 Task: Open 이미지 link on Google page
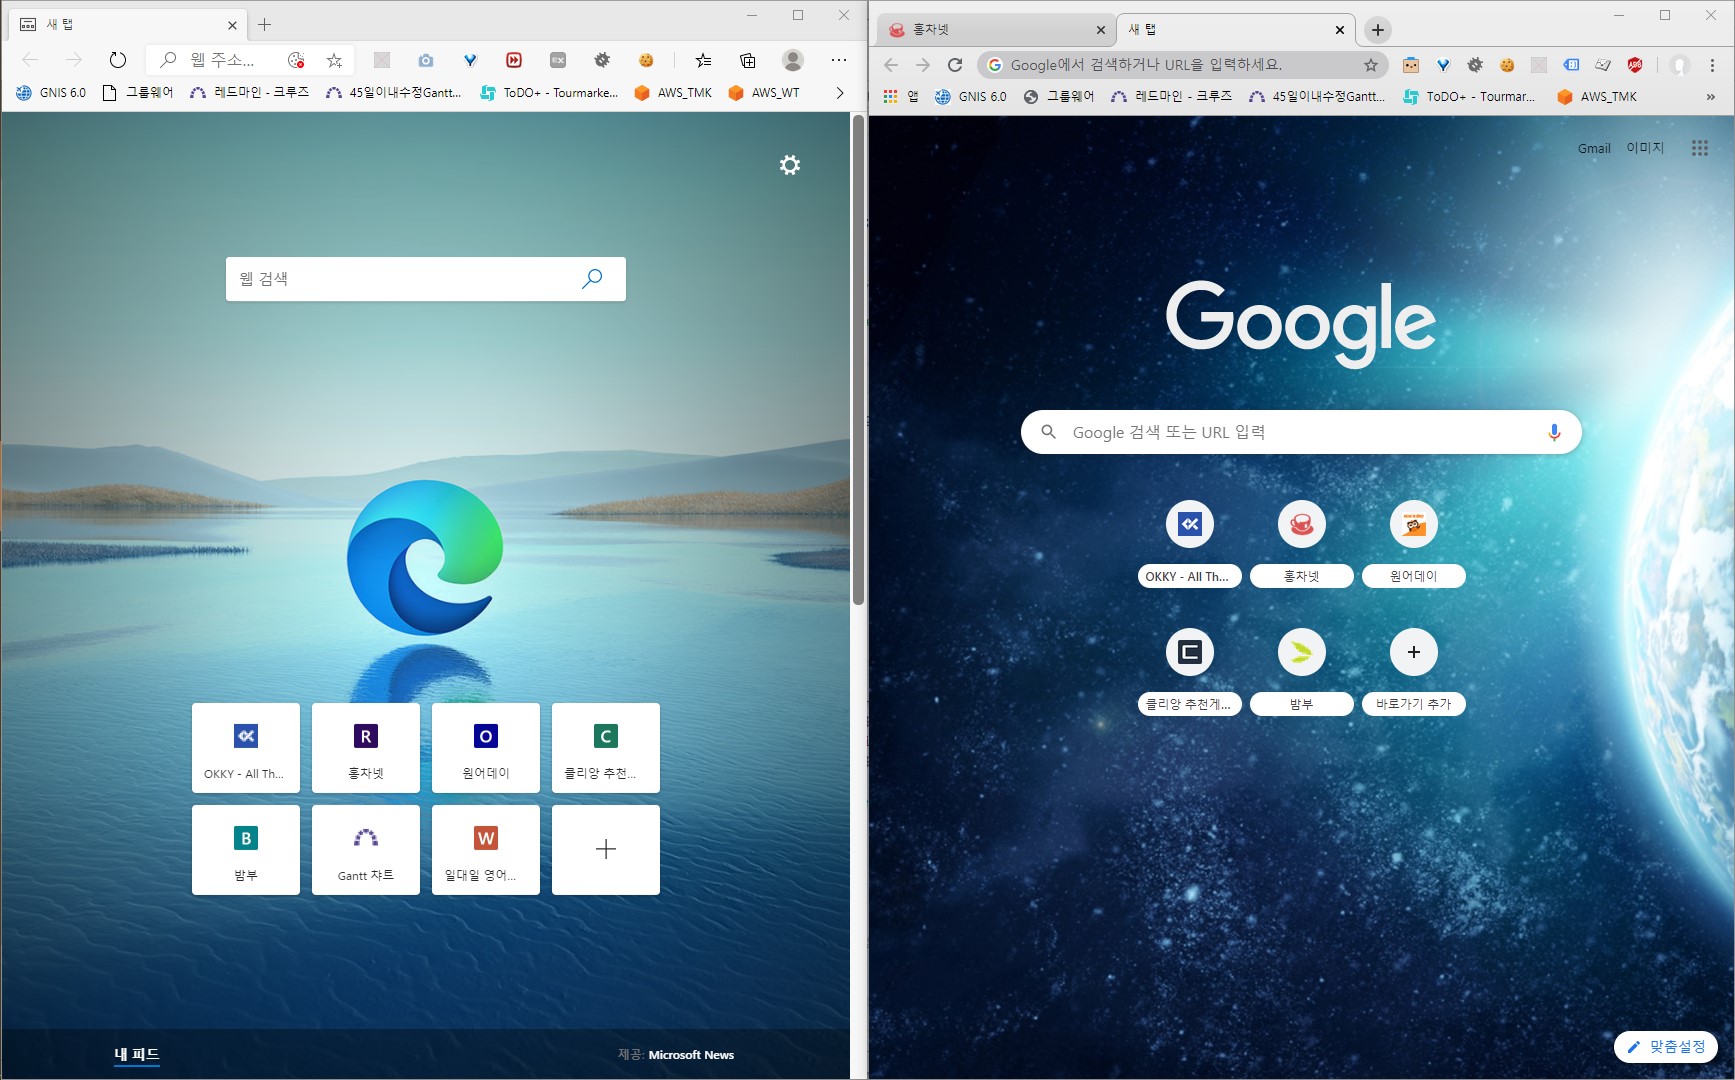[1645, 148]
